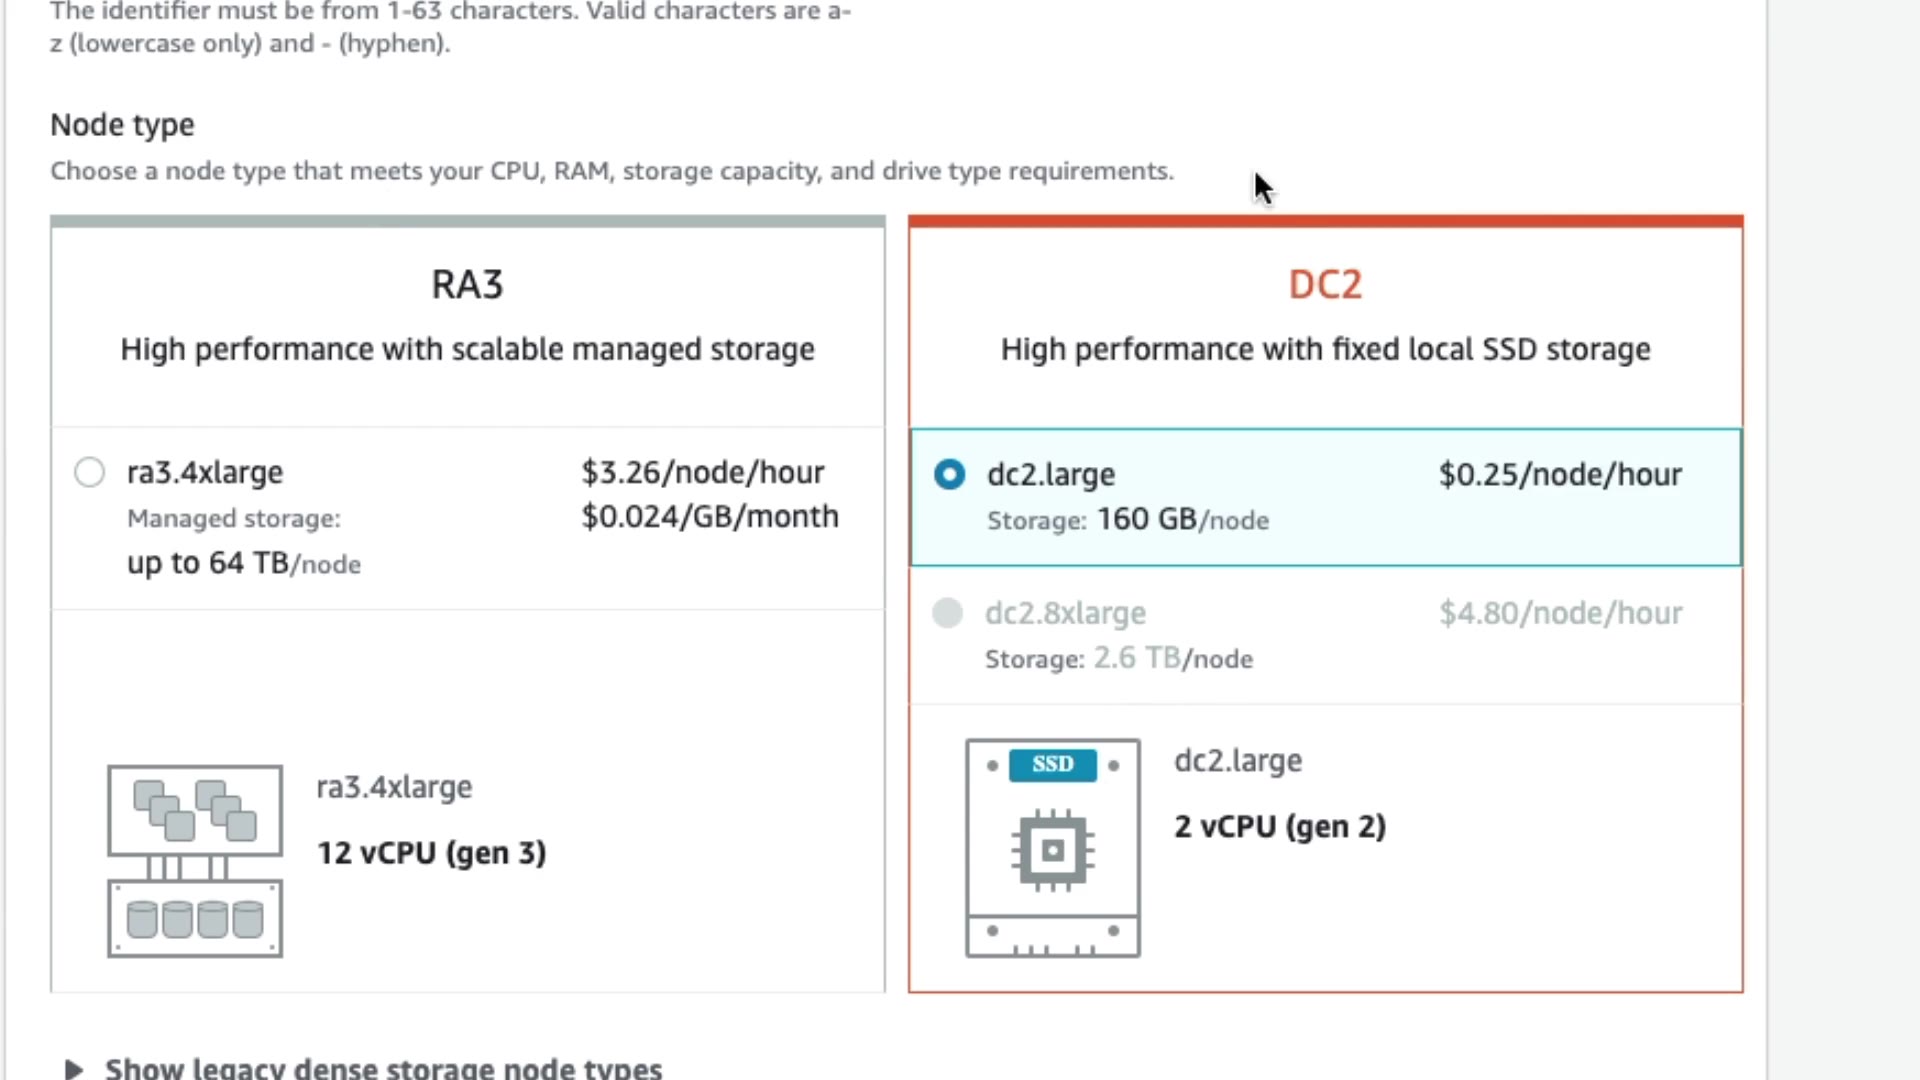Click the ra3.4xlarge option label
This screenshot has width=1920, height=1080.
point(205,472)
